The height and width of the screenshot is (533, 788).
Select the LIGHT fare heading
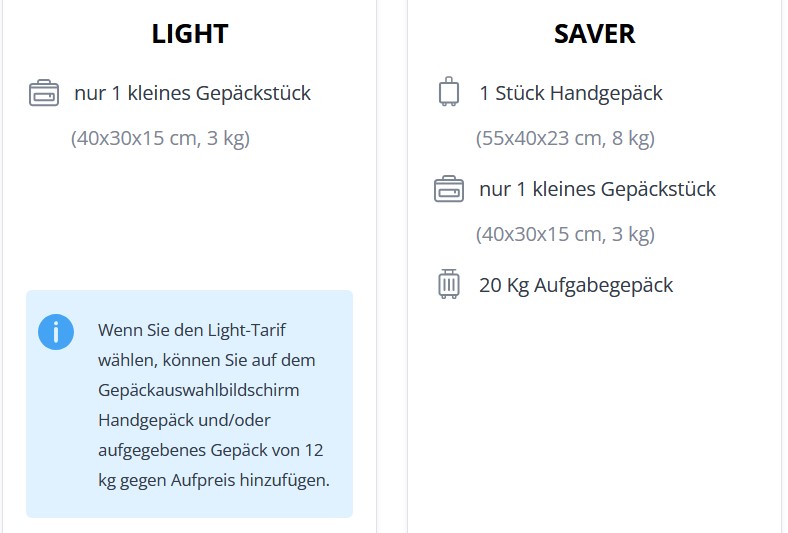click(x=190, y=34)
